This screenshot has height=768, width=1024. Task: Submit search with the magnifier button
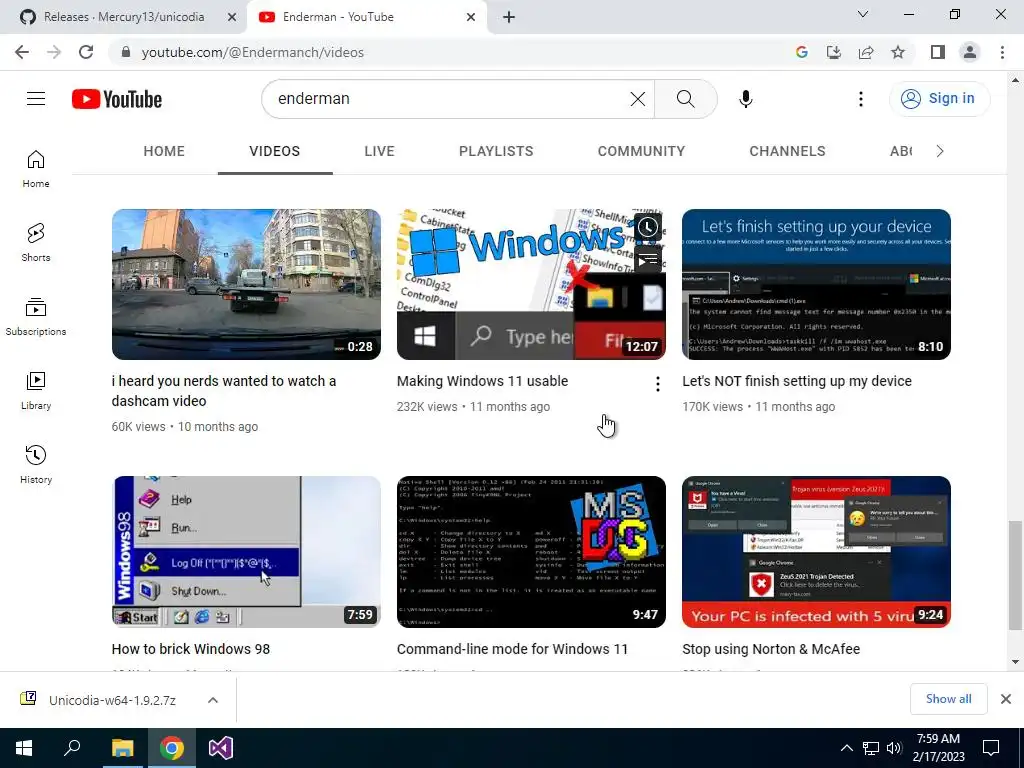(x=685, y=99)
